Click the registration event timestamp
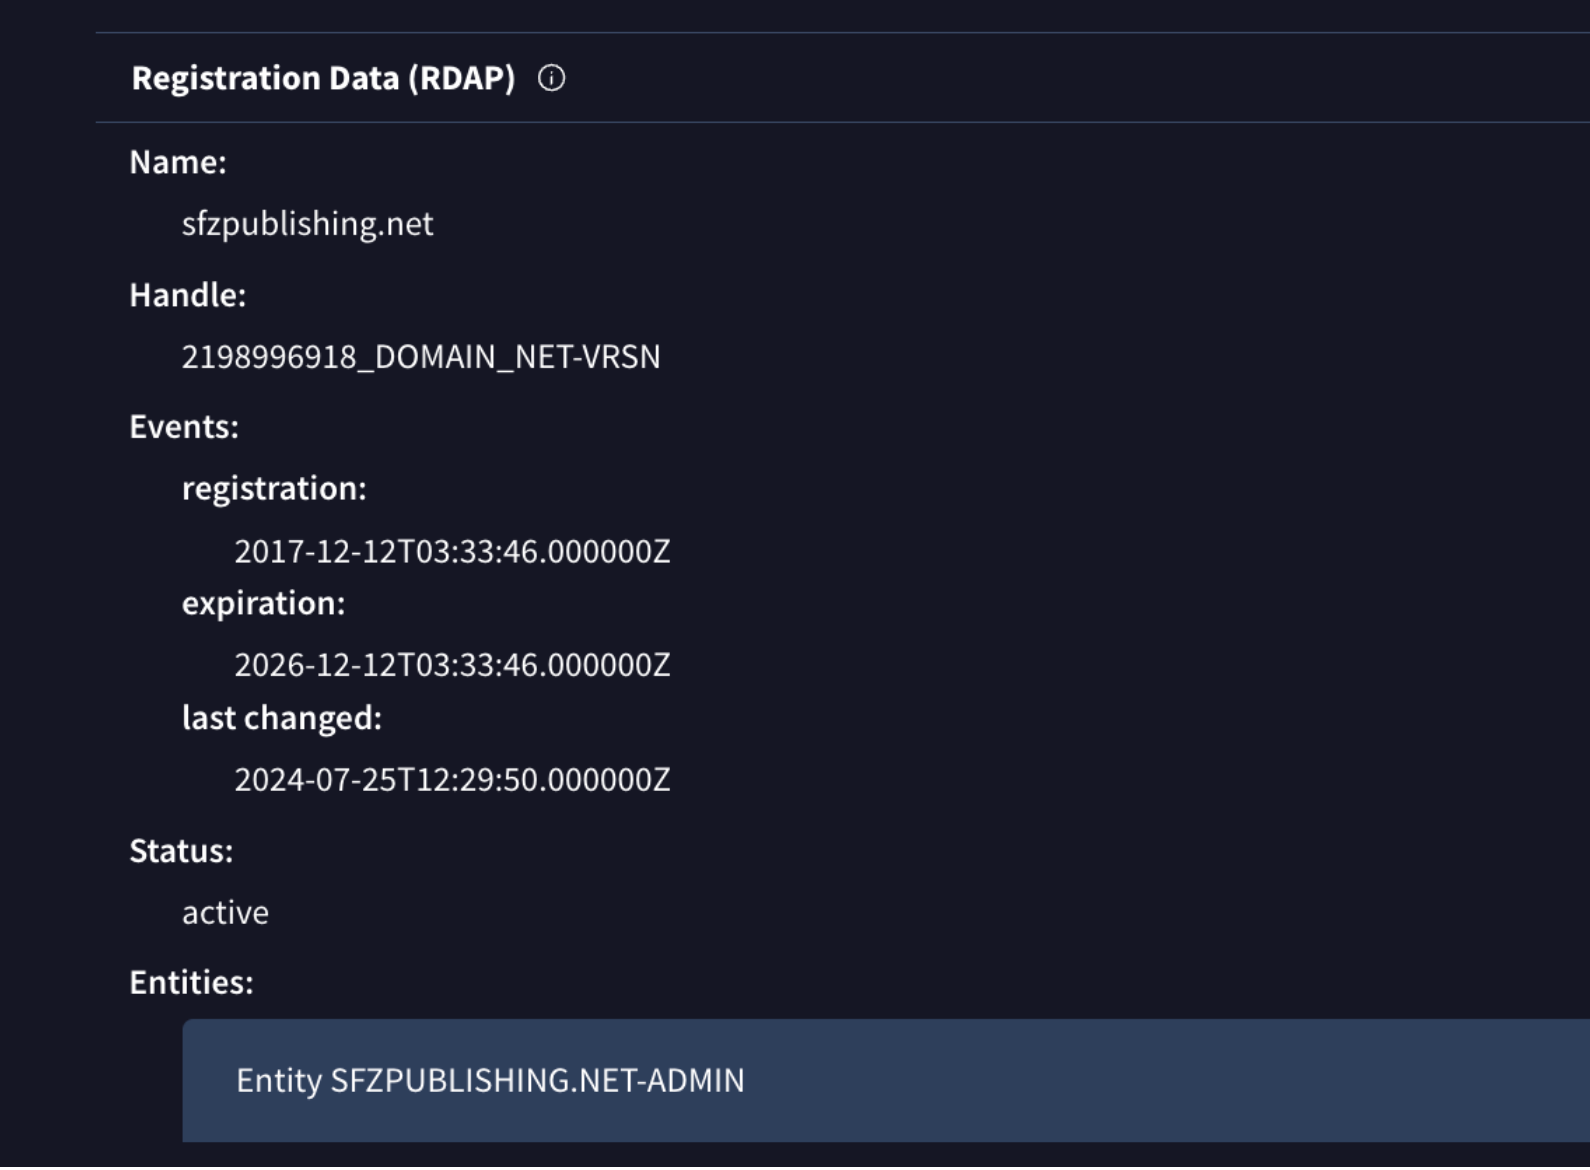The height and width of the screenshot is (1170, 1590). point(452,551)
